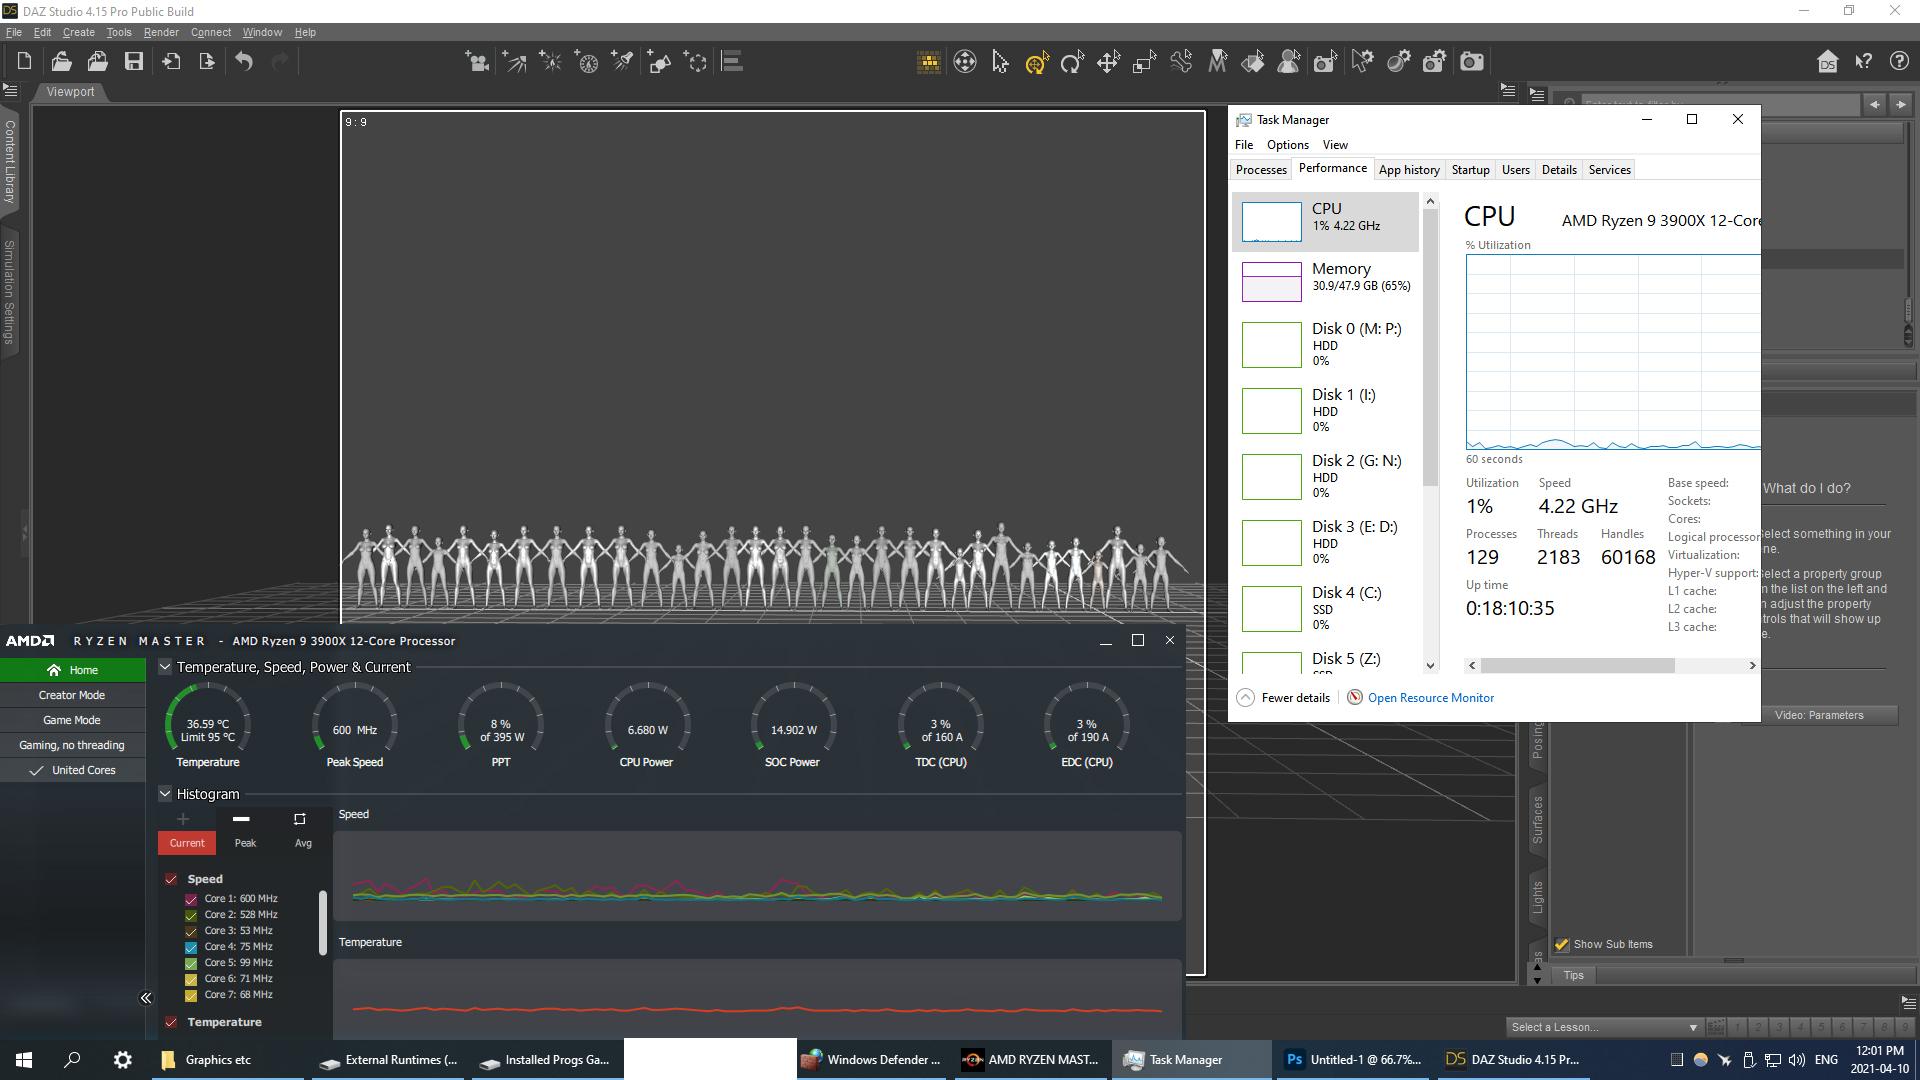1920x1080 pixels.
Task: Click the Open Resource Monitor link
Action: pyautogui.click(x=1430, y=698)
